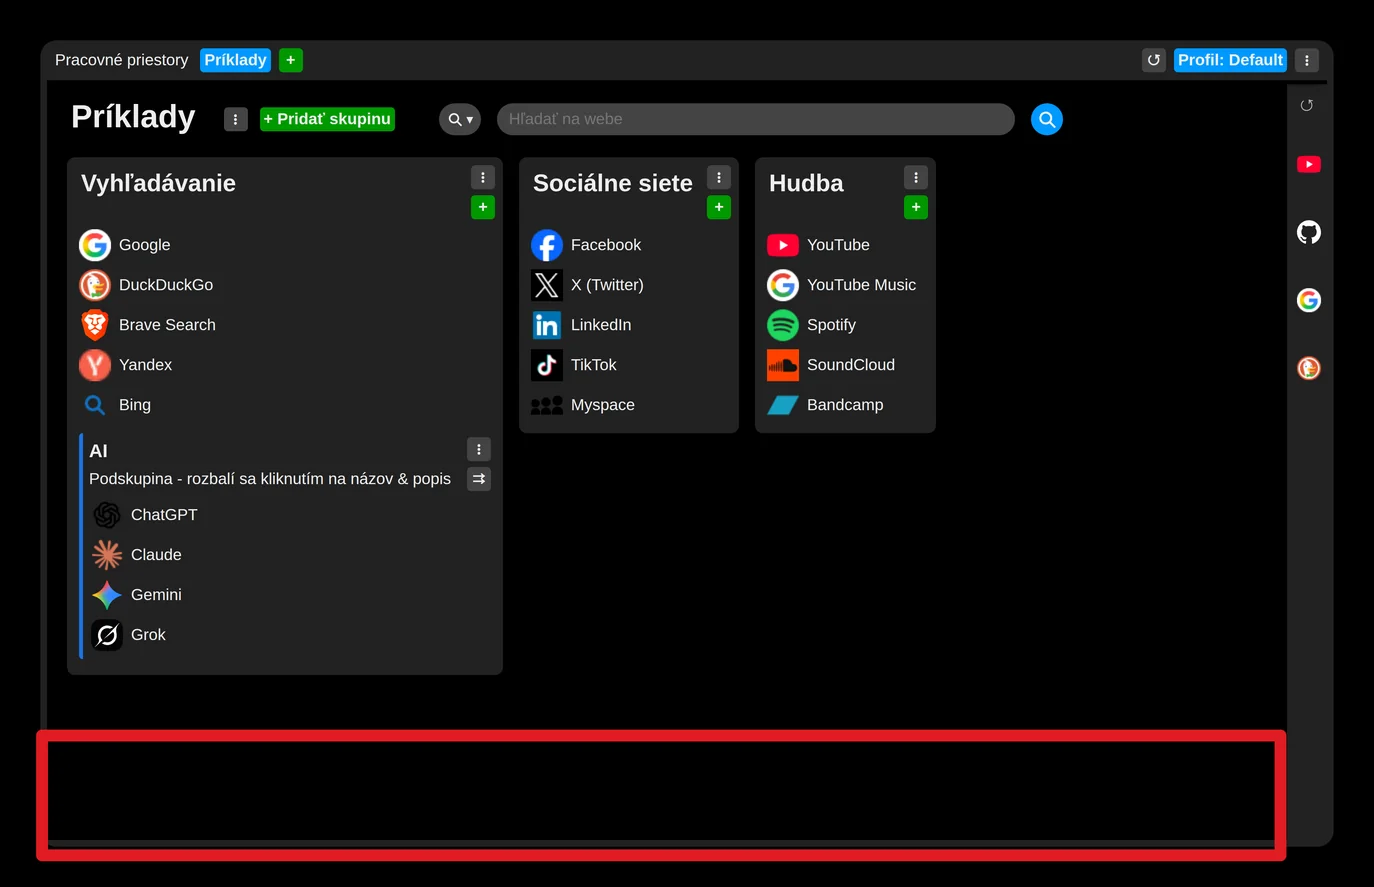Click the YouTube icon in Hudba group
1374x887 pixels.
coord(783,245)
